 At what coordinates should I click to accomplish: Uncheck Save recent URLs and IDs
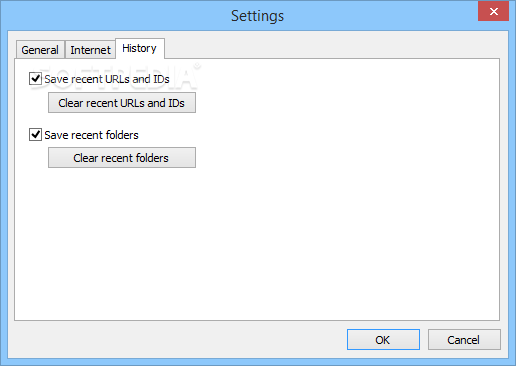35,79
